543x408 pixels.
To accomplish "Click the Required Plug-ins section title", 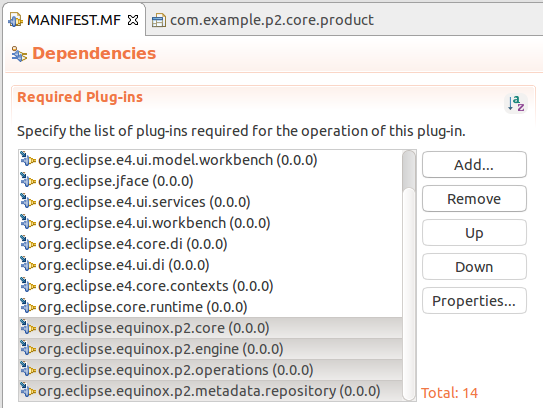I will (x=80, y=97).
